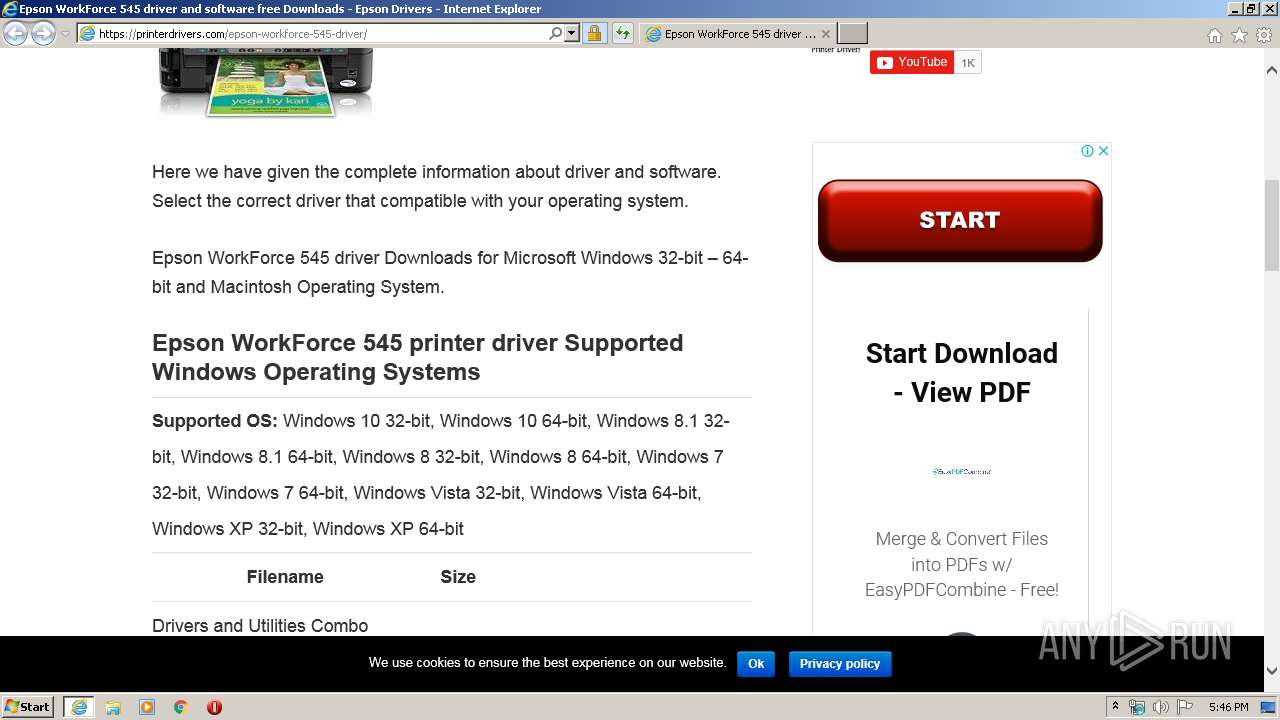This screenshot has width=1280, height=720.
Task: Click the red START ad button
Action: tap(960, 220)
